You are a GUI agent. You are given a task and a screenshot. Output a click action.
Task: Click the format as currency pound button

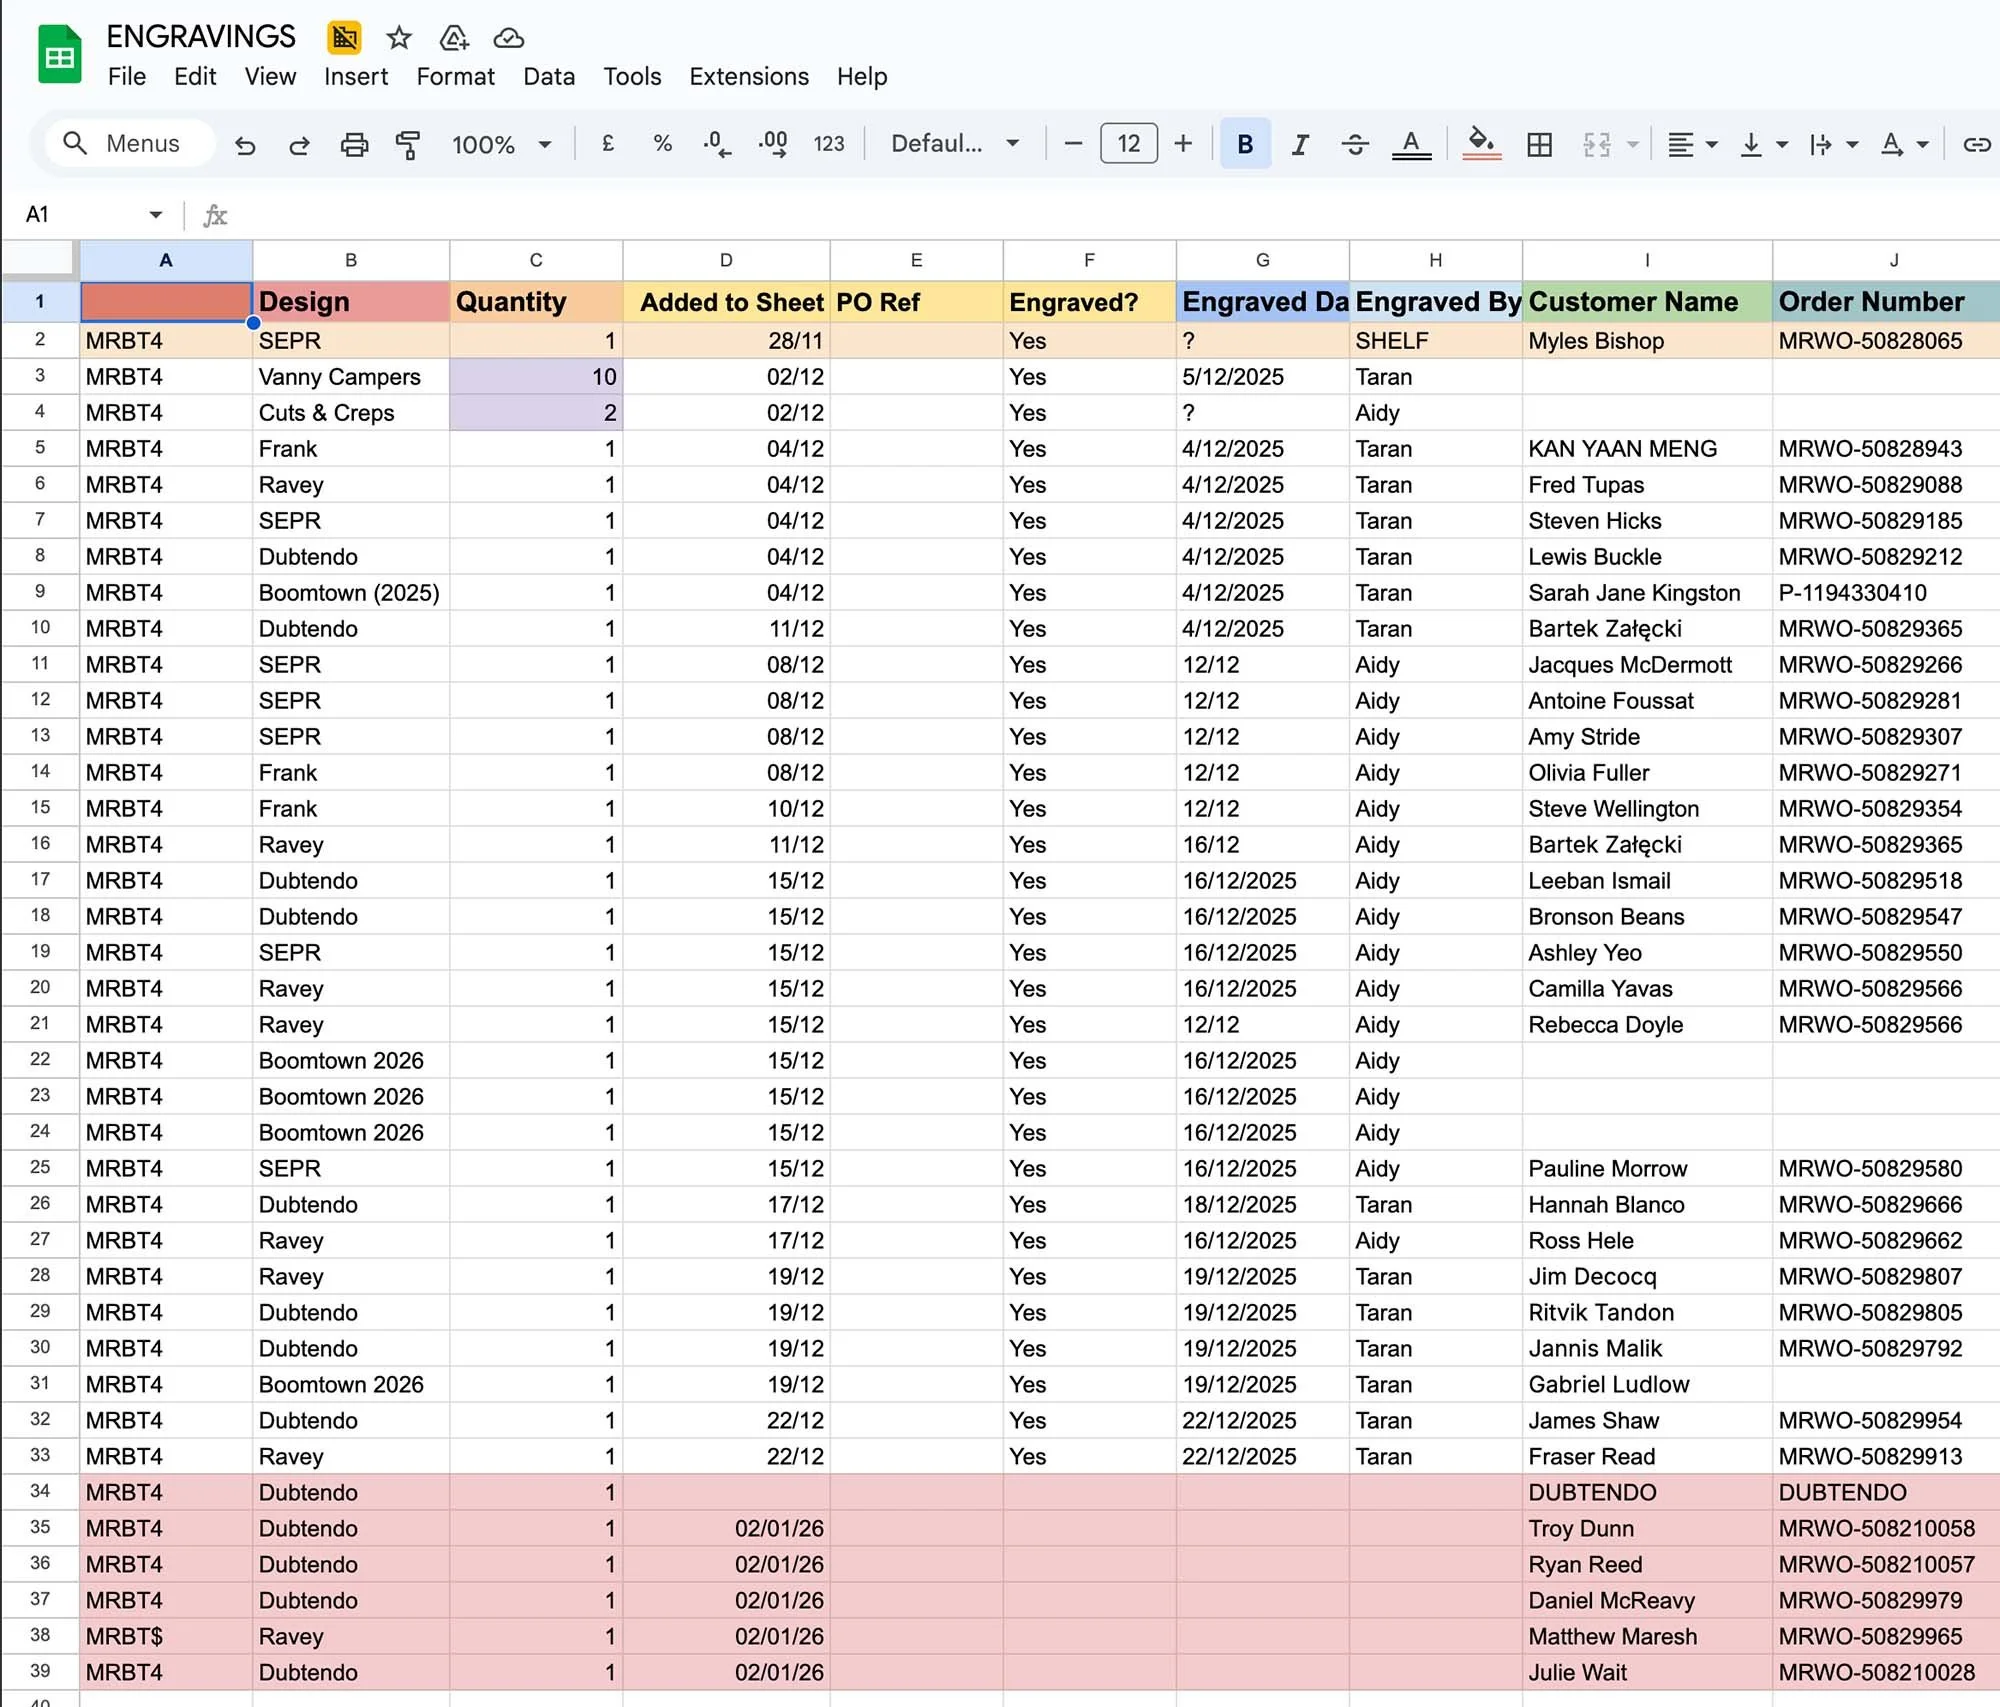607,144
